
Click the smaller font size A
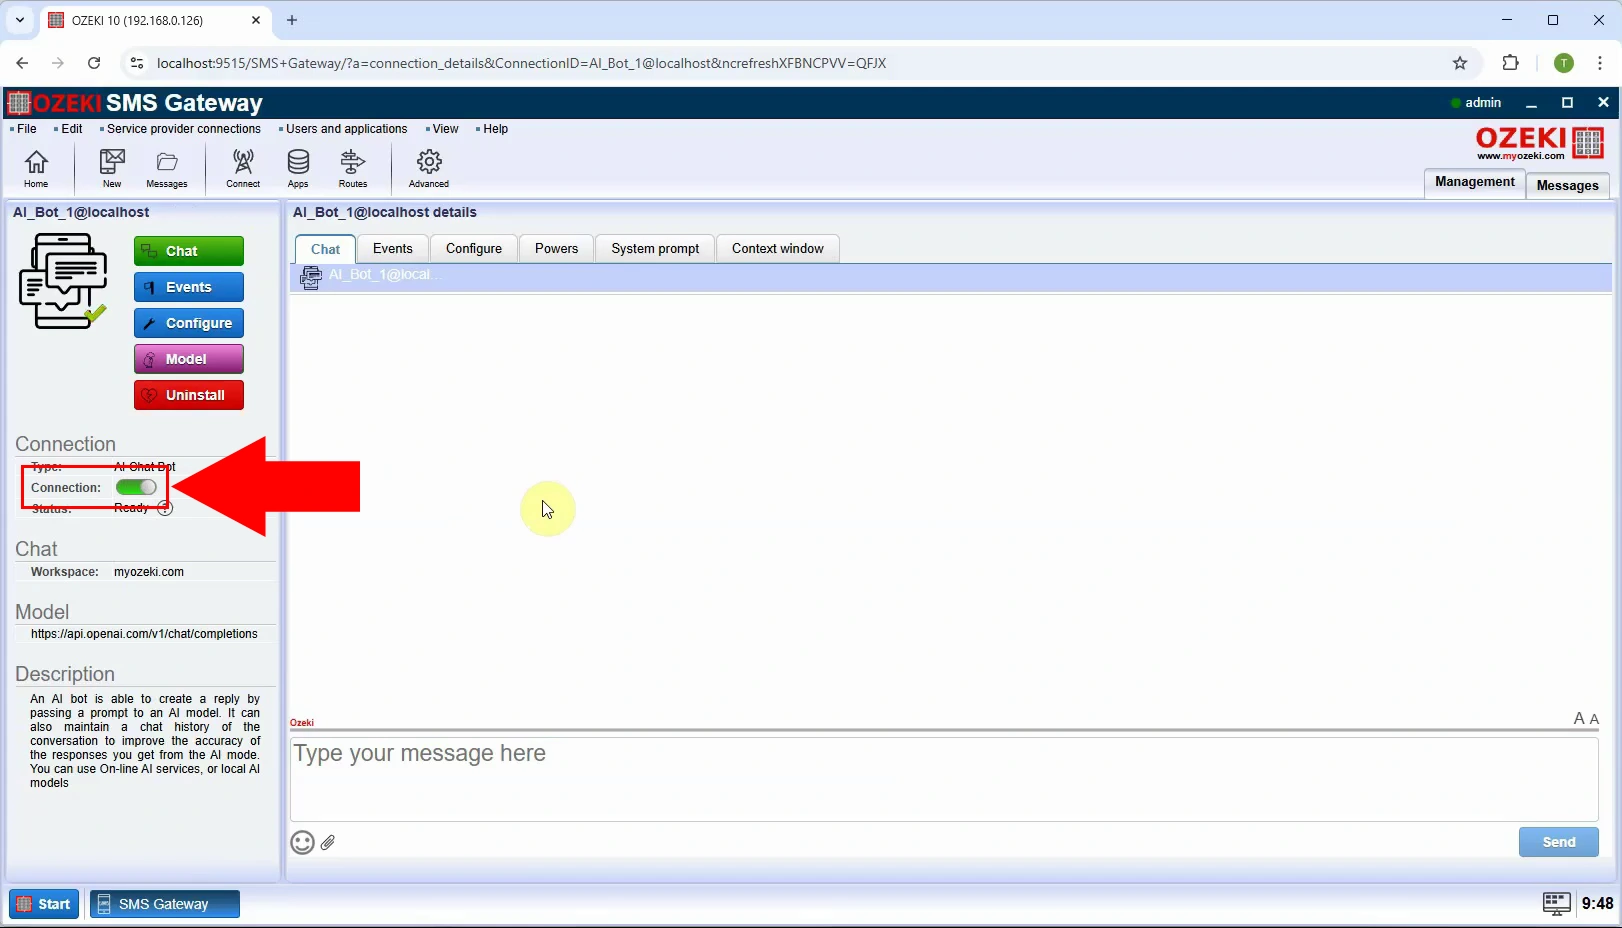tap(1594, 719)
